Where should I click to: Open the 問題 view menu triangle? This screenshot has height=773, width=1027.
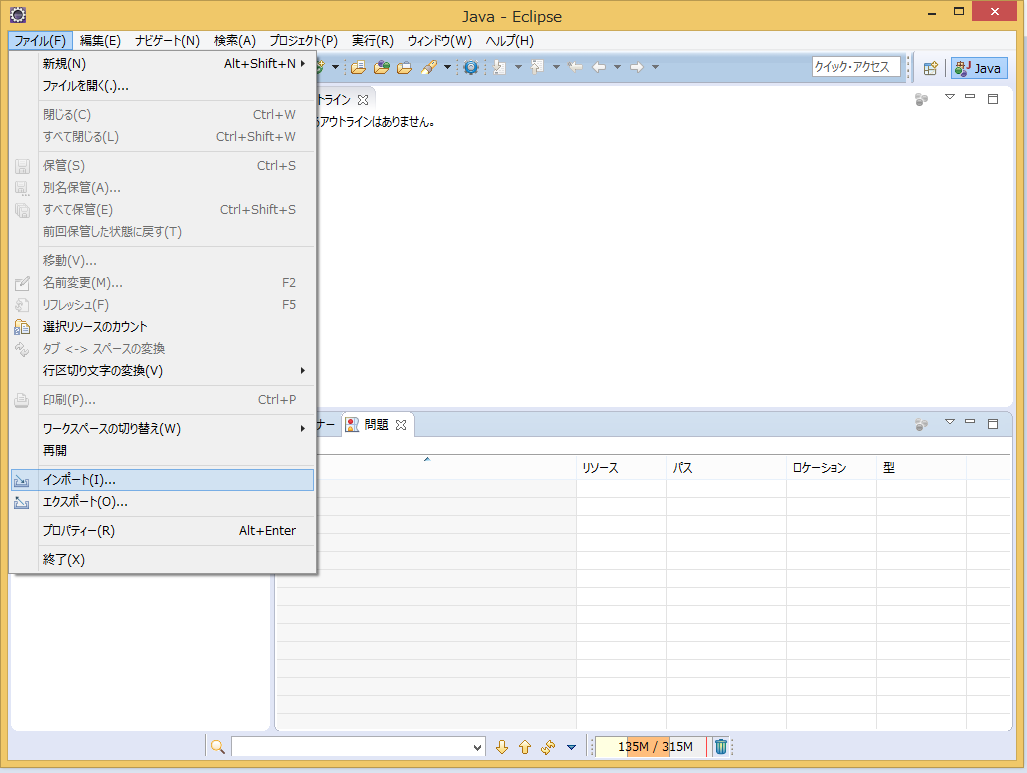click(950, 421)
